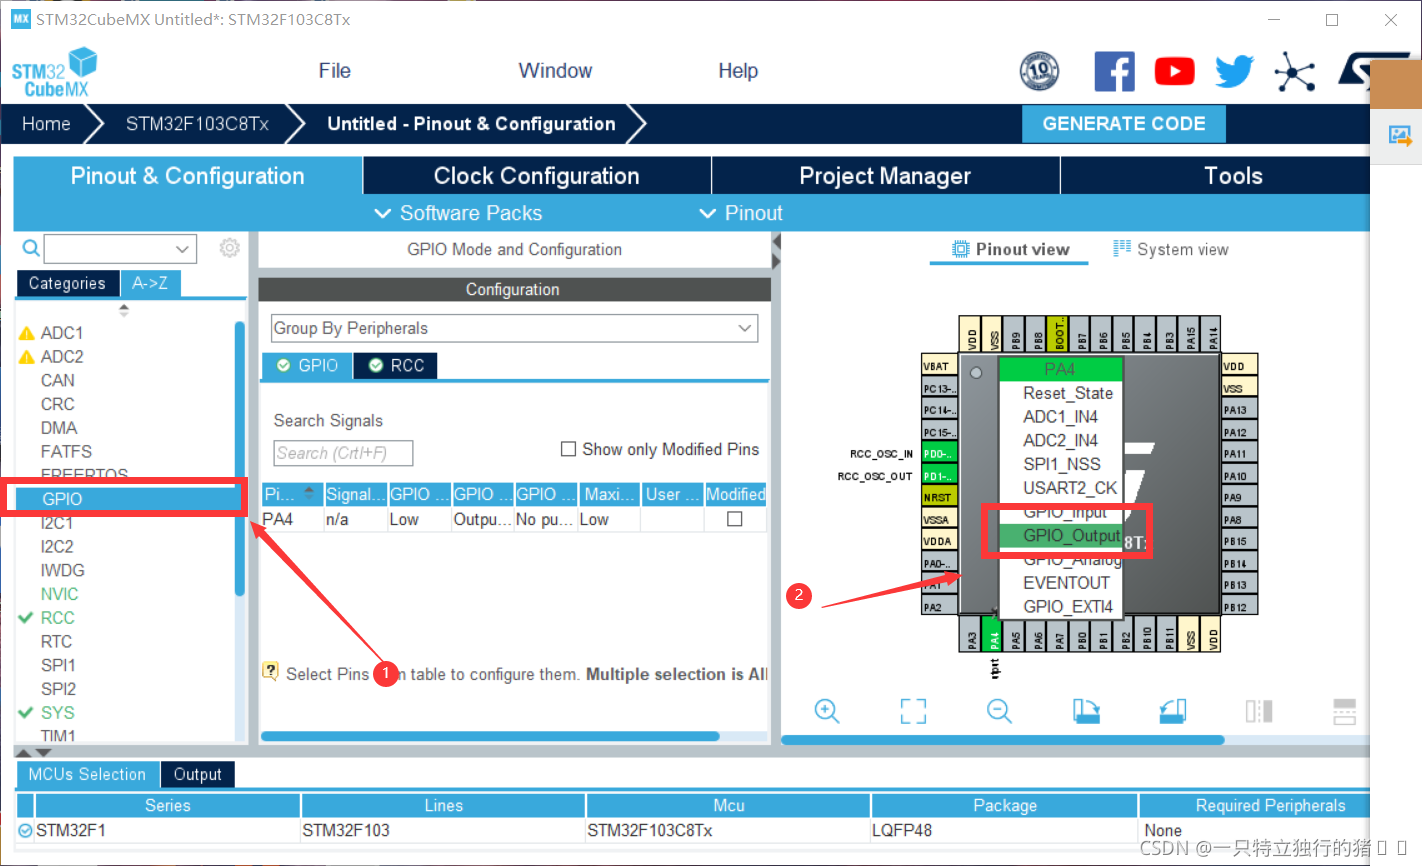Choose Reset_State from pin menu
This screenshot has width=1422, height=866.
click(x=1067, y=393)
